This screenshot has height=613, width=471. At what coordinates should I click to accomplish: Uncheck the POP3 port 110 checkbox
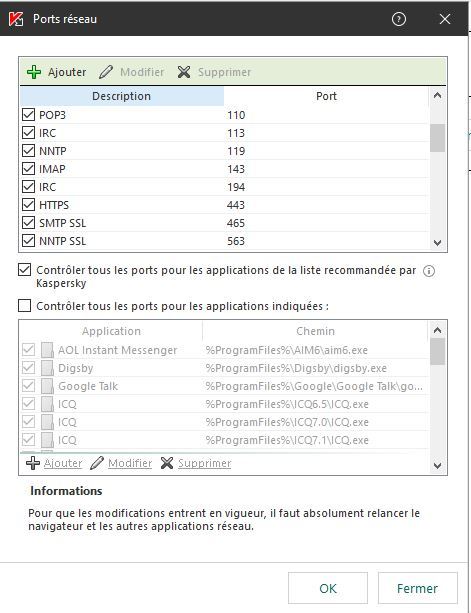28,115
